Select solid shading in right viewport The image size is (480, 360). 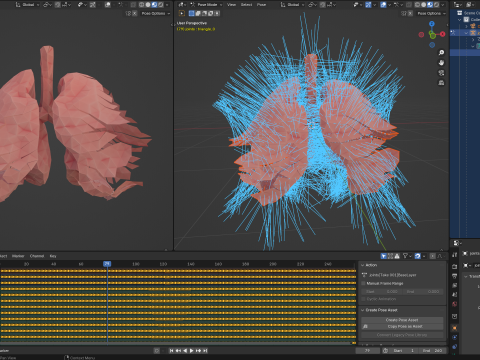pos(423,5)
